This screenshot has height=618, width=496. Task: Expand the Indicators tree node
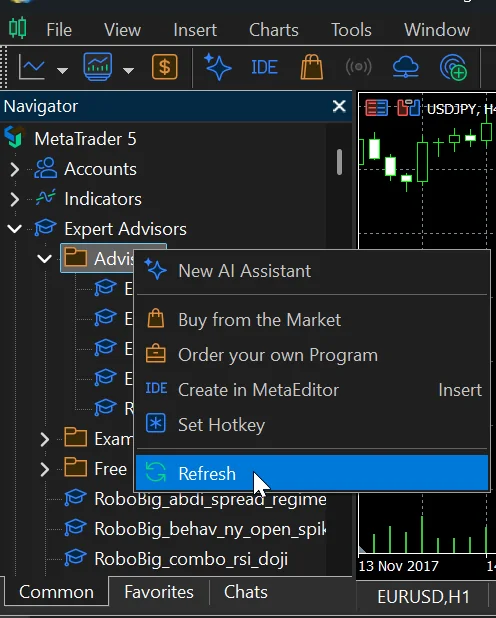[15, 199]
